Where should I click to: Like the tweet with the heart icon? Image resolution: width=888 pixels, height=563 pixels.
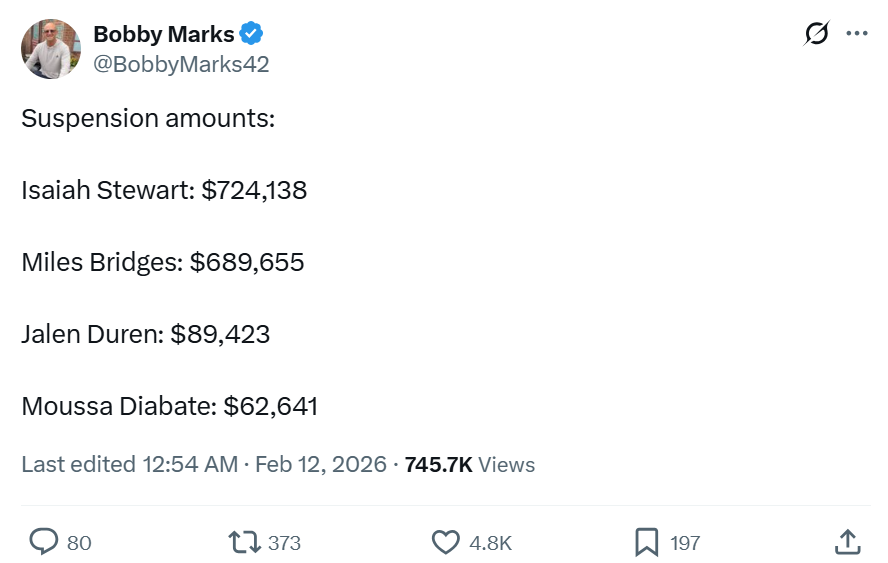pos(445,542)
